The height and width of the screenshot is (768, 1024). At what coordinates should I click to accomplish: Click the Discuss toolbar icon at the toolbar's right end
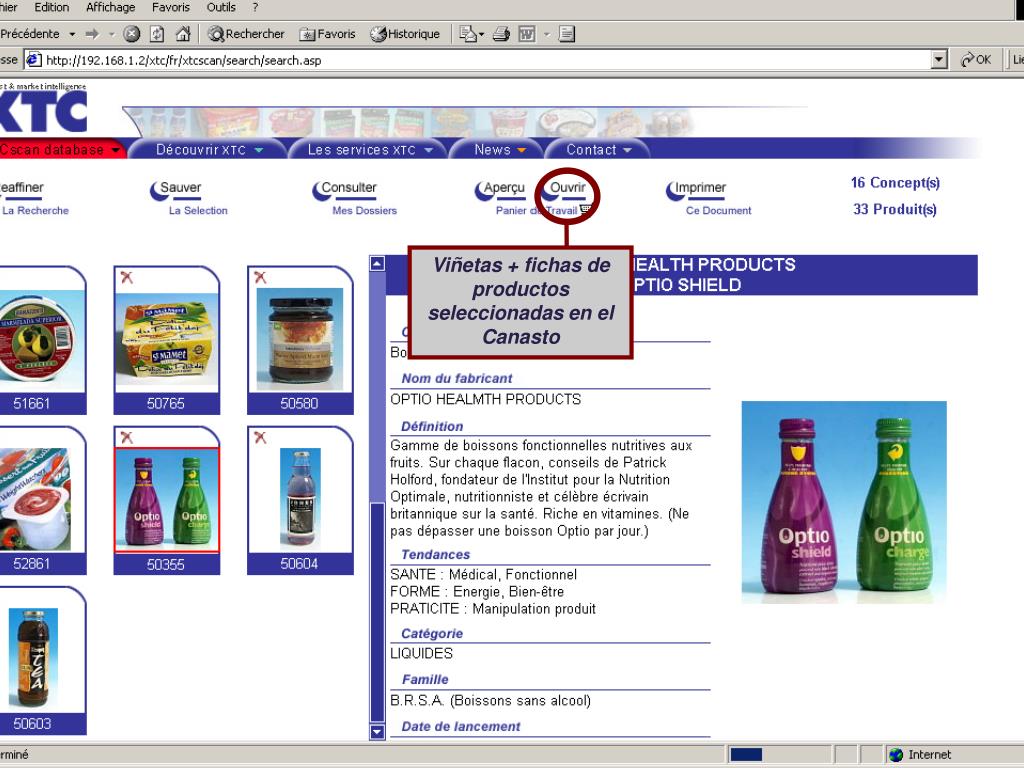(567, 34)
